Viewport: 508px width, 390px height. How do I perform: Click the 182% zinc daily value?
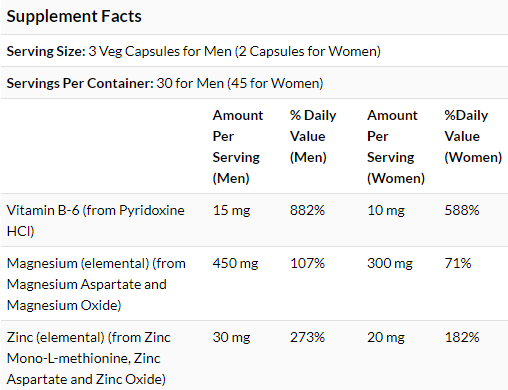pyautogui.click(x=462, y=337)
